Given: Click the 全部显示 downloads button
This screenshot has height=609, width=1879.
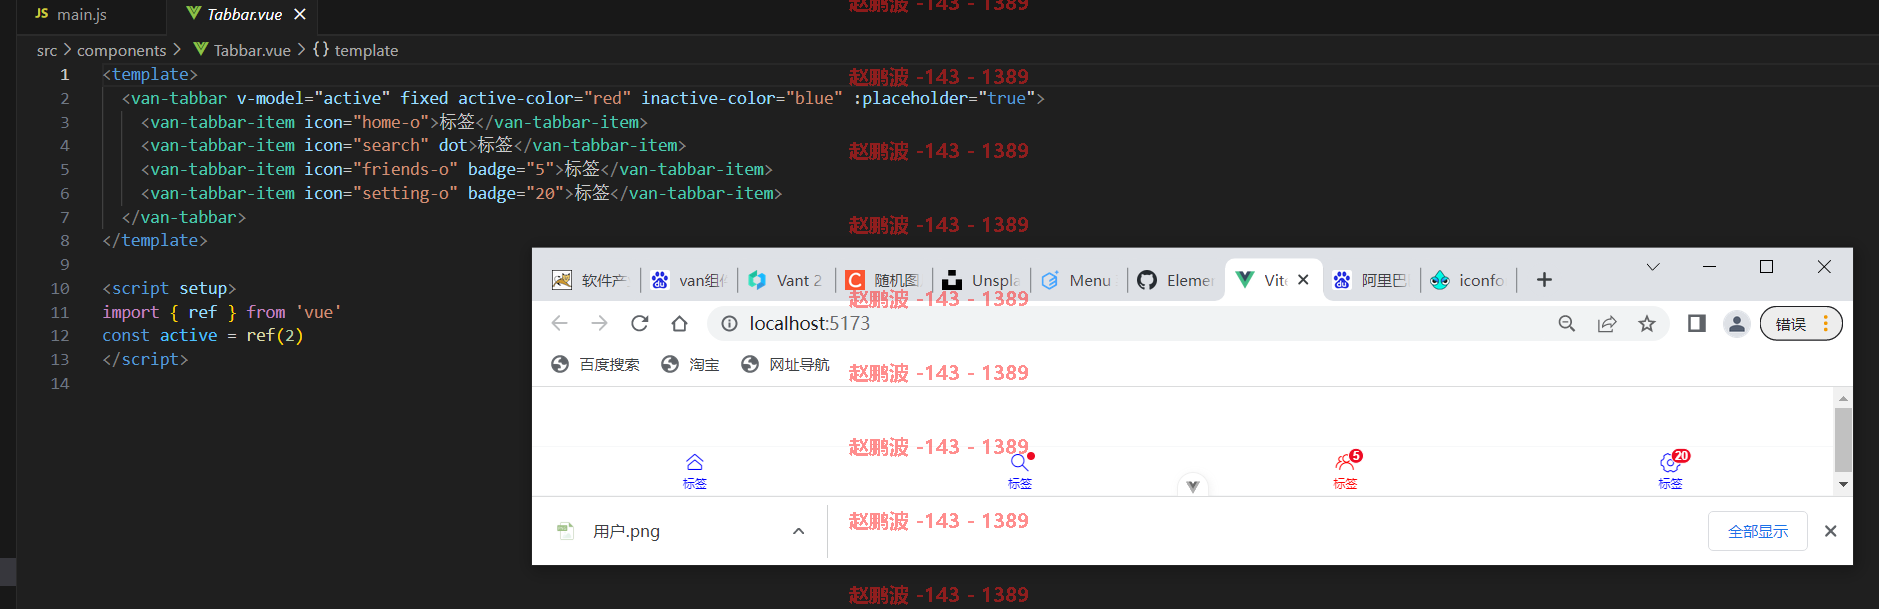Looking at the screenshot, I should tap(1758, 531).
